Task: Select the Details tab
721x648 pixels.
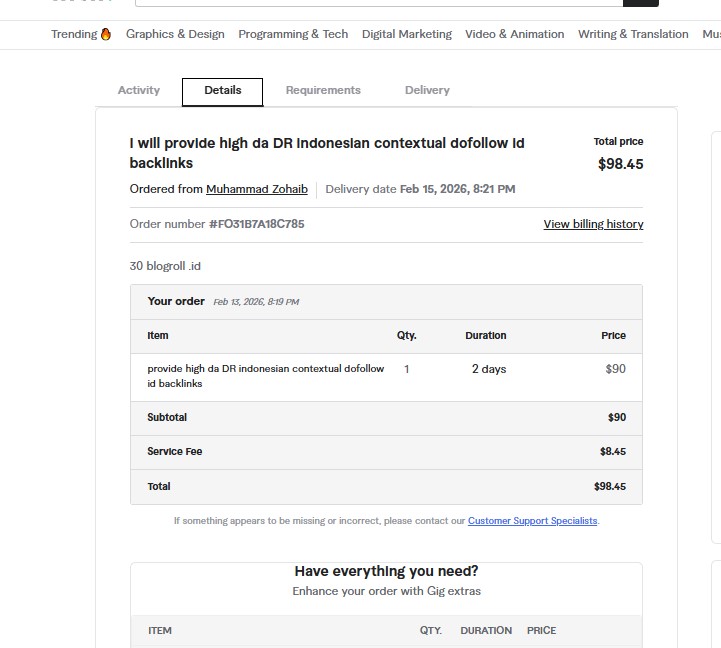Action: pyautogui.click(x=222, y=90)
